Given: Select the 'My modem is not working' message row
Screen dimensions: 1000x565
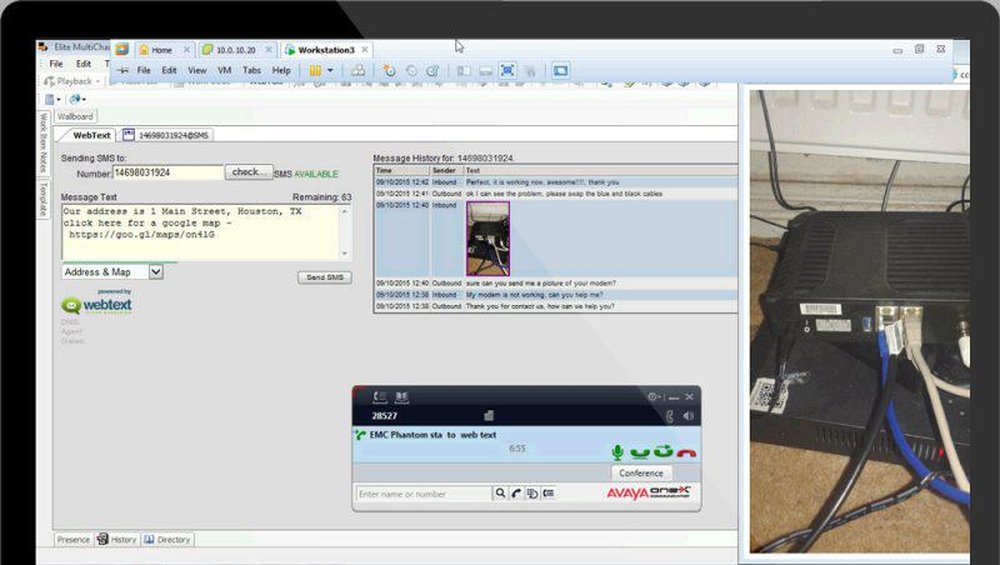Looking at the screenshot, I should (555, 295).
